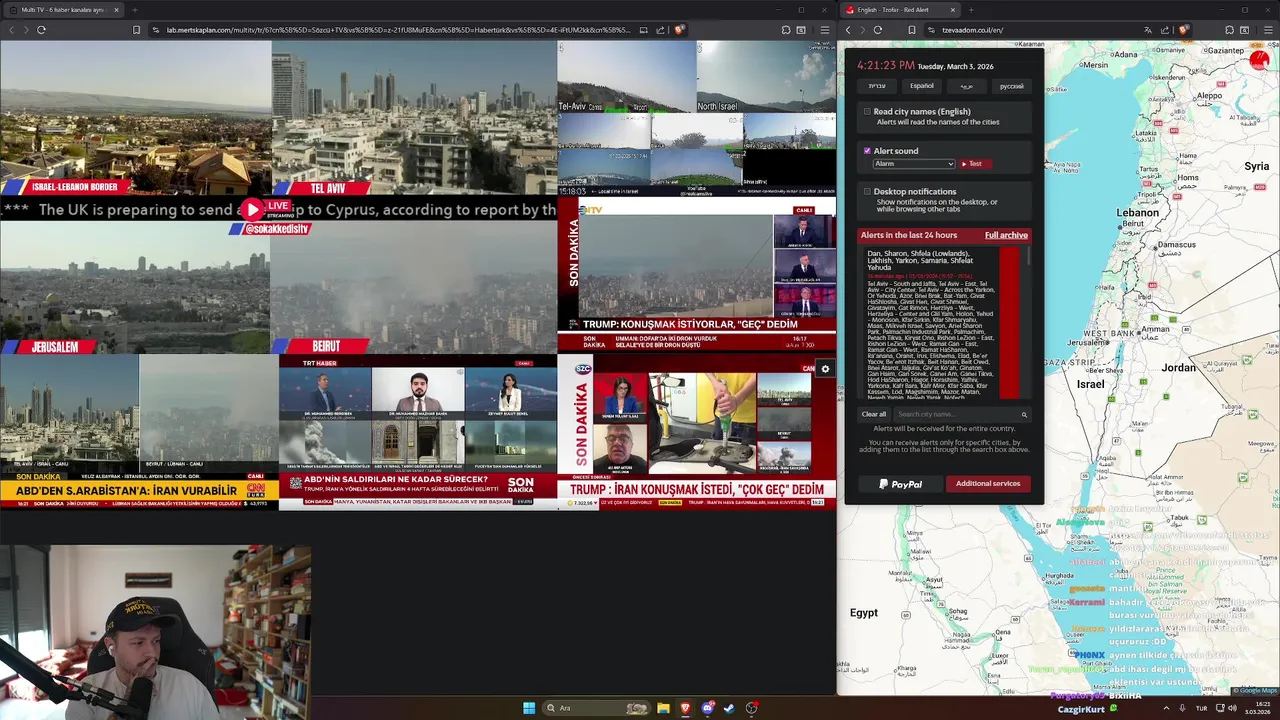Open the Multi TV browser hamburger menu
Viewport: 1280px width, 720px height.
[x=824, y=30]
